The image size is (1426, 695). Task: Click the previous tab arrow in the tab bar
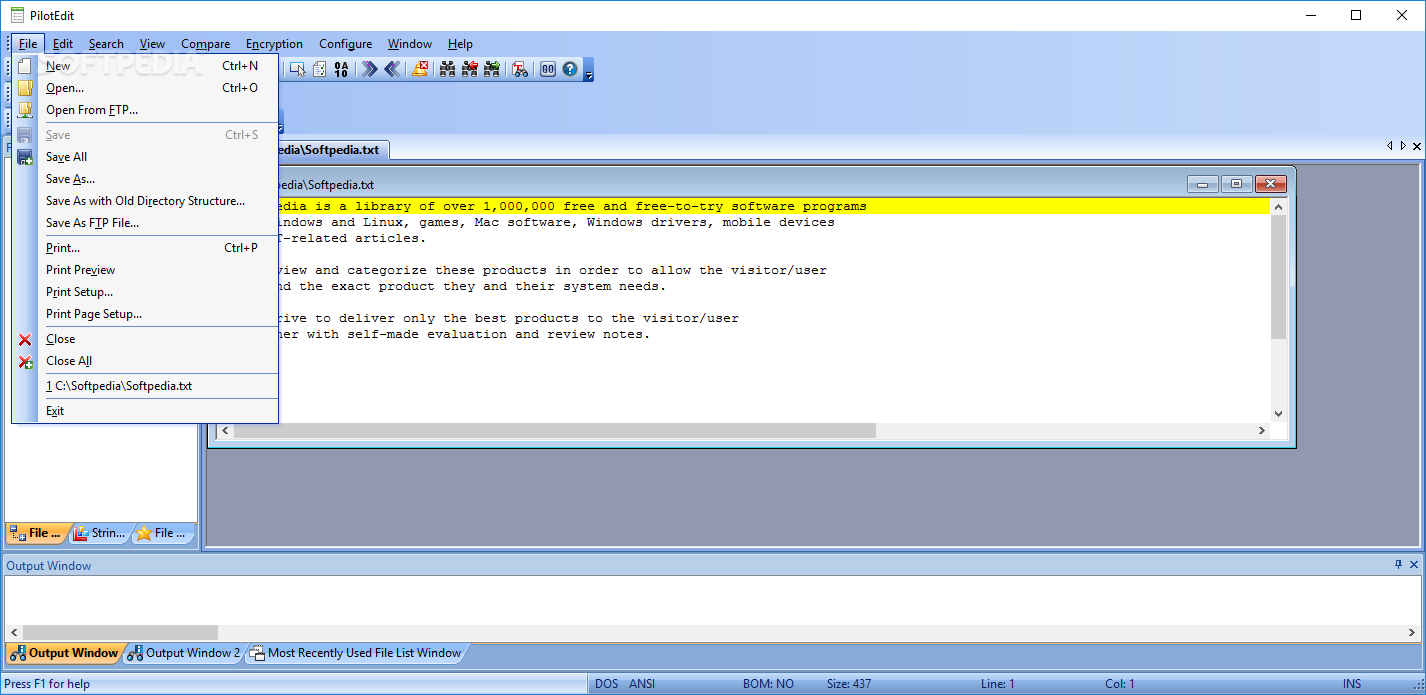(x=1390, y=146)
